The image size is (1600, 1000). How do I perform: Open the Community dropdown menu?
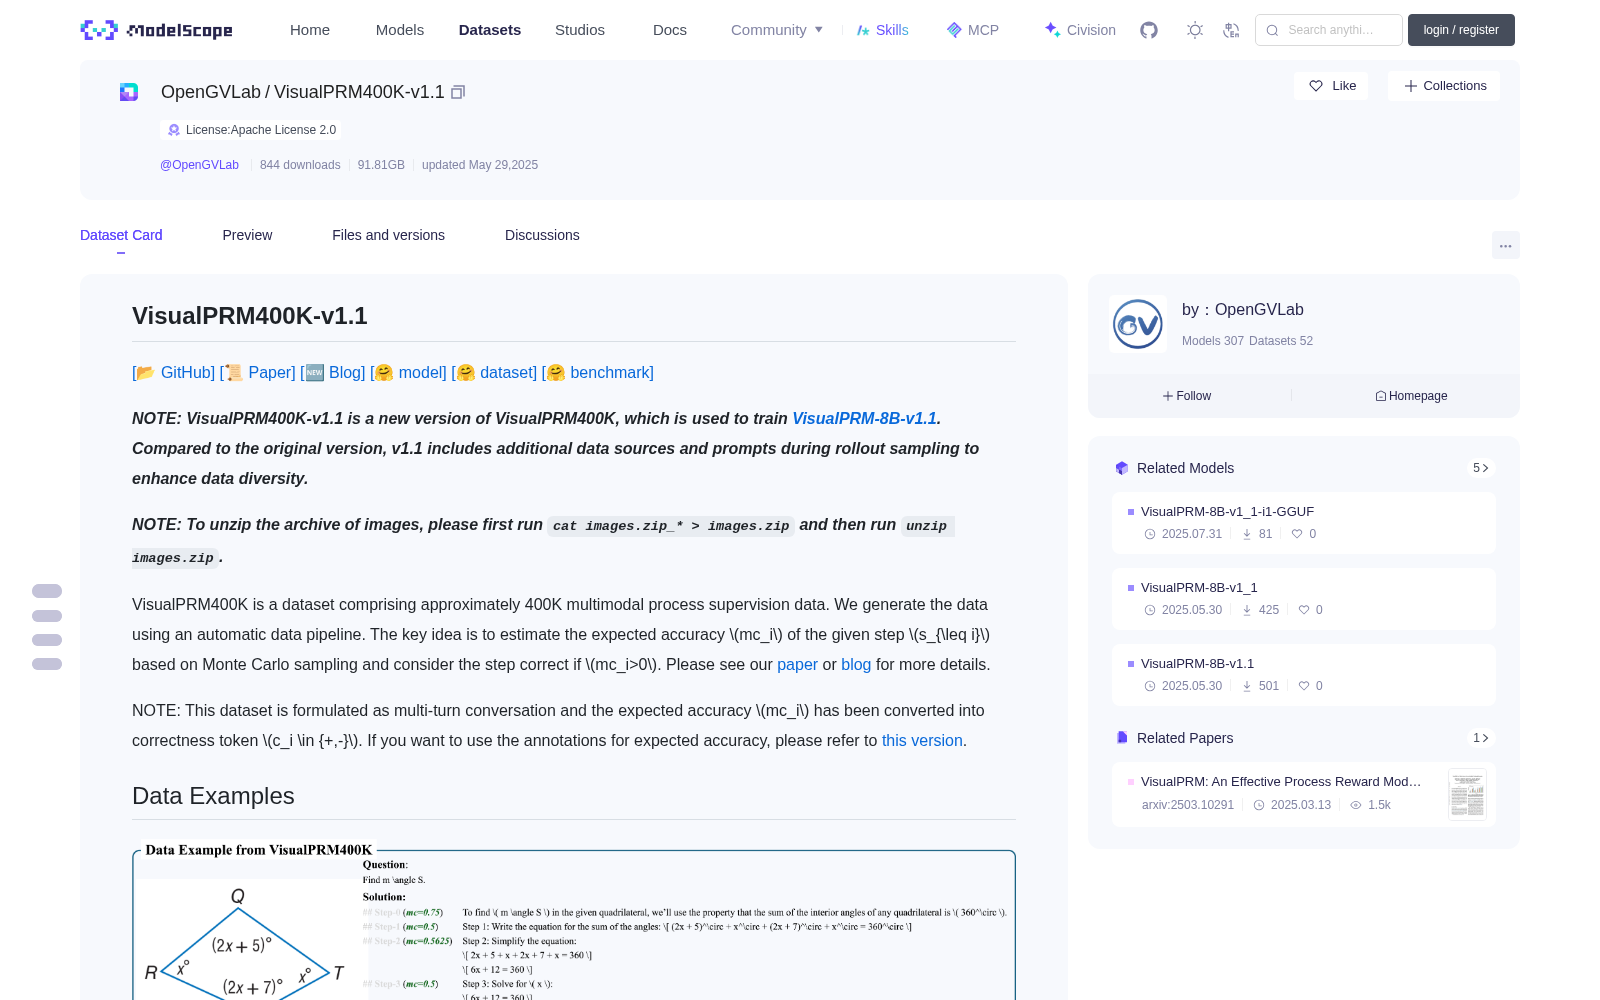777,30
